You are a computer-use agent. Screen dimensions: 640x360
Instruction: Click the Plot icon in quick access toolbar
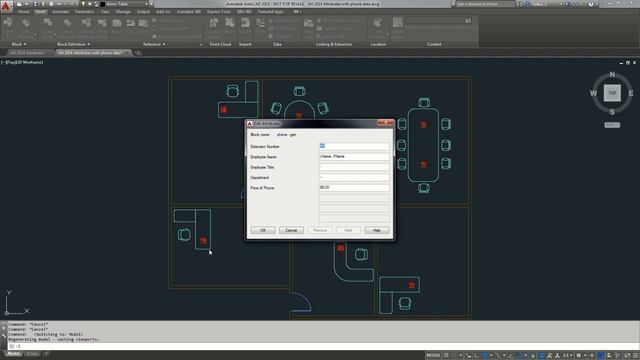tap(51, 4)
